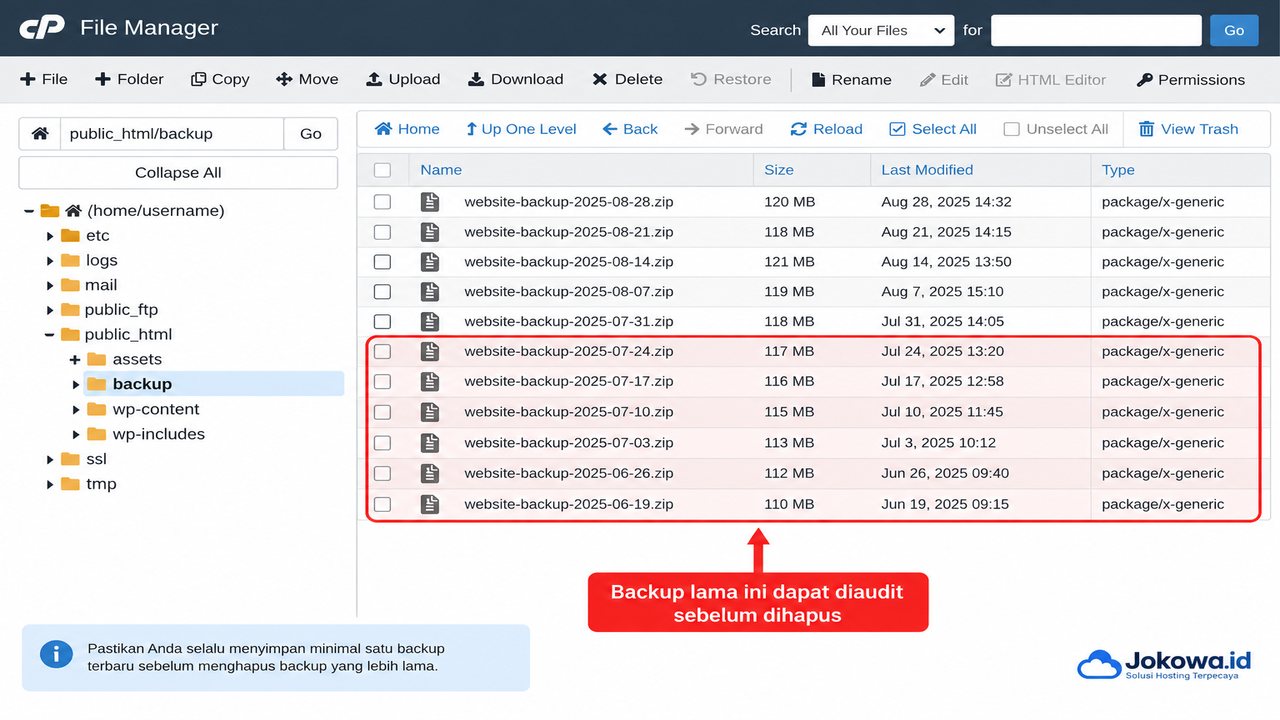
Task: Open the All Your Files search dropdown
Action: pyautogui.click(x=881, y=30)
